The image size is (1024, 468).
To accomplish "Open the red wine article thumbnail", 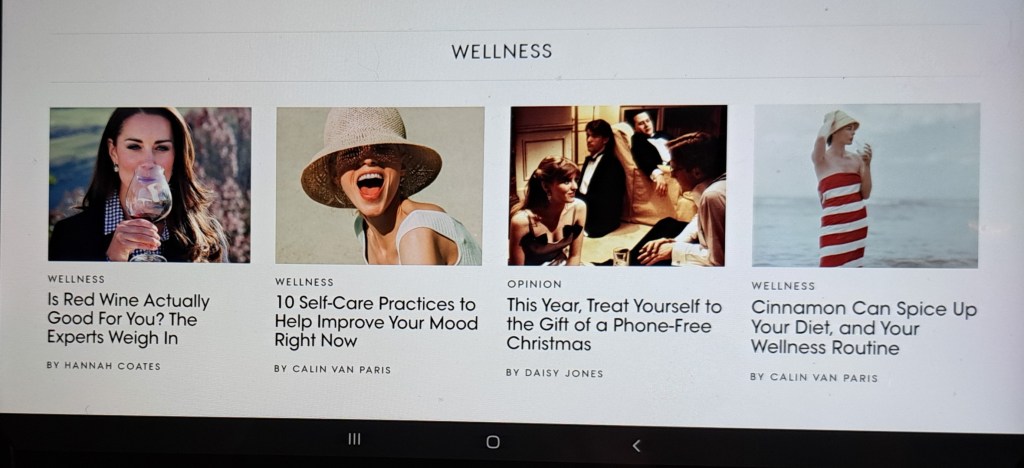I will click(x=150, y=185).
